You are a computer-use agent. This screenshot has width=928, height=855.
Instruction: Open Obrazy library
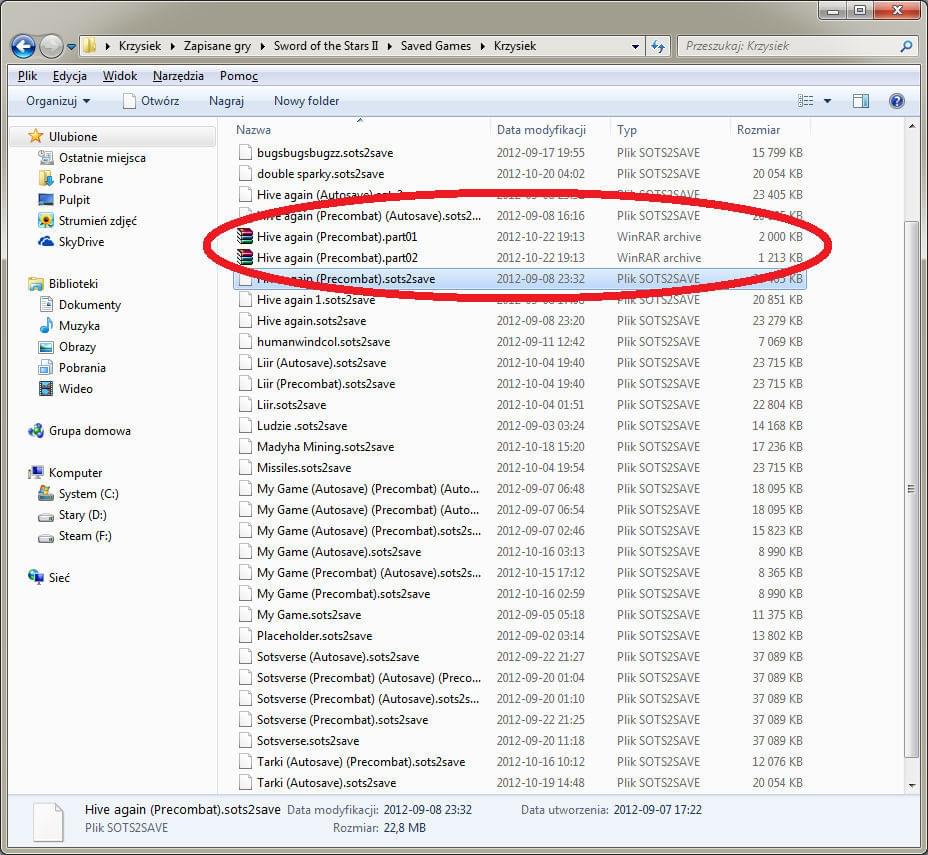(x=67, y=347)
